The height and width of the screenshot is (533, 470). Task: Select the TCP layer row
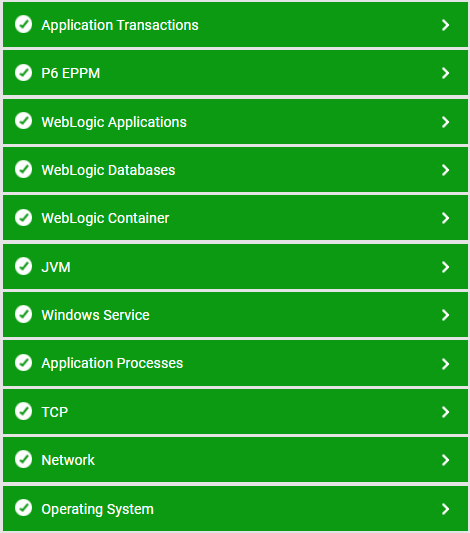[235, 412]
